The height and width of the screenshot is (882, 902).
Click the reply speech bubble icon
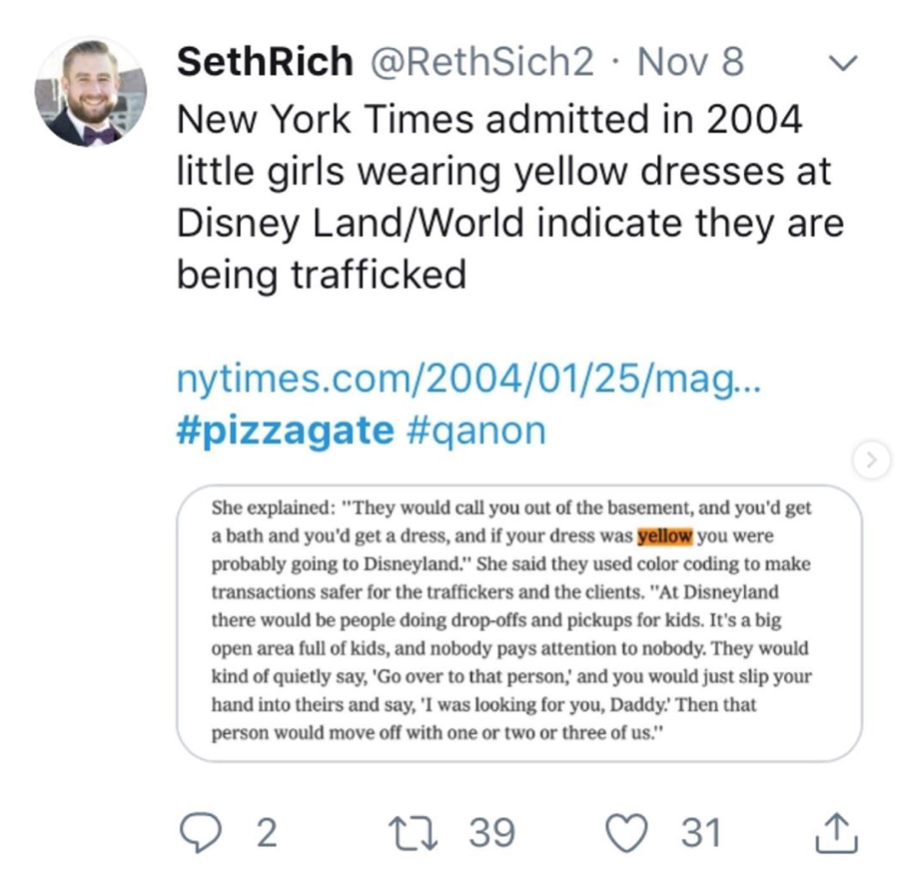[x=204, y=832]
